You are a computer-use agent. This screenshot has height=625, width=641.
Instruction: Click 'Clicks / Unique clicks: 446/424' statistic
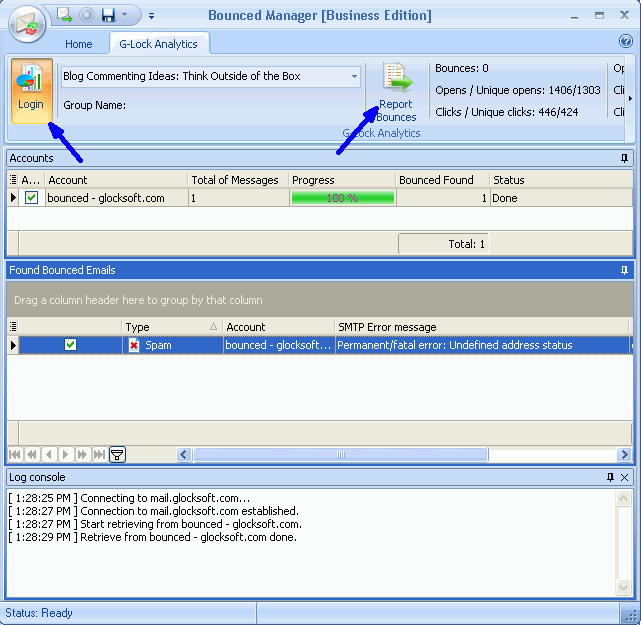[507, 112]
